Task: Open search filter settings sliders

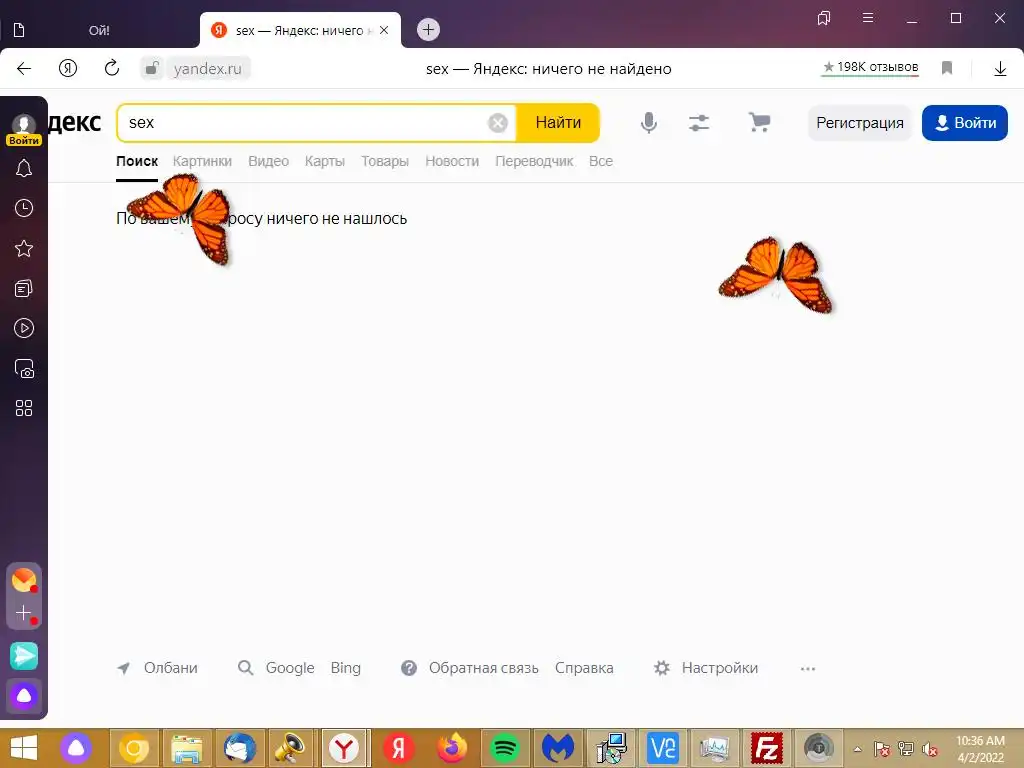Action: coord(699,123)
